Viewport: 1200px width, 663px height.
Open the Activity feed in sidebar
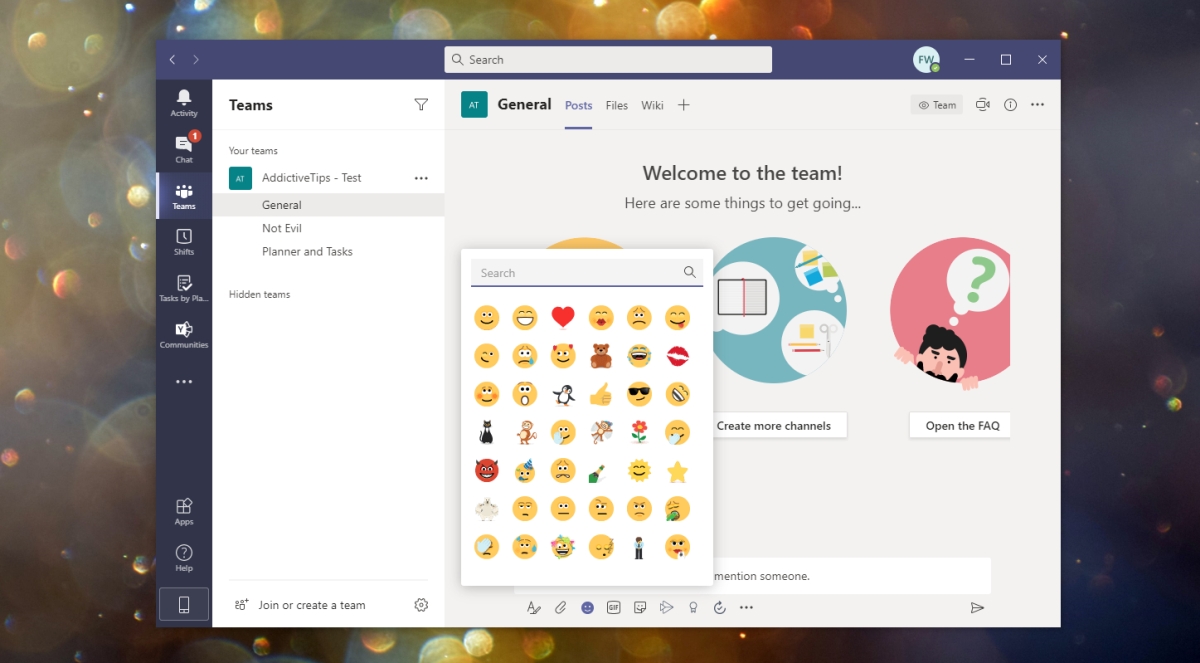184,102
